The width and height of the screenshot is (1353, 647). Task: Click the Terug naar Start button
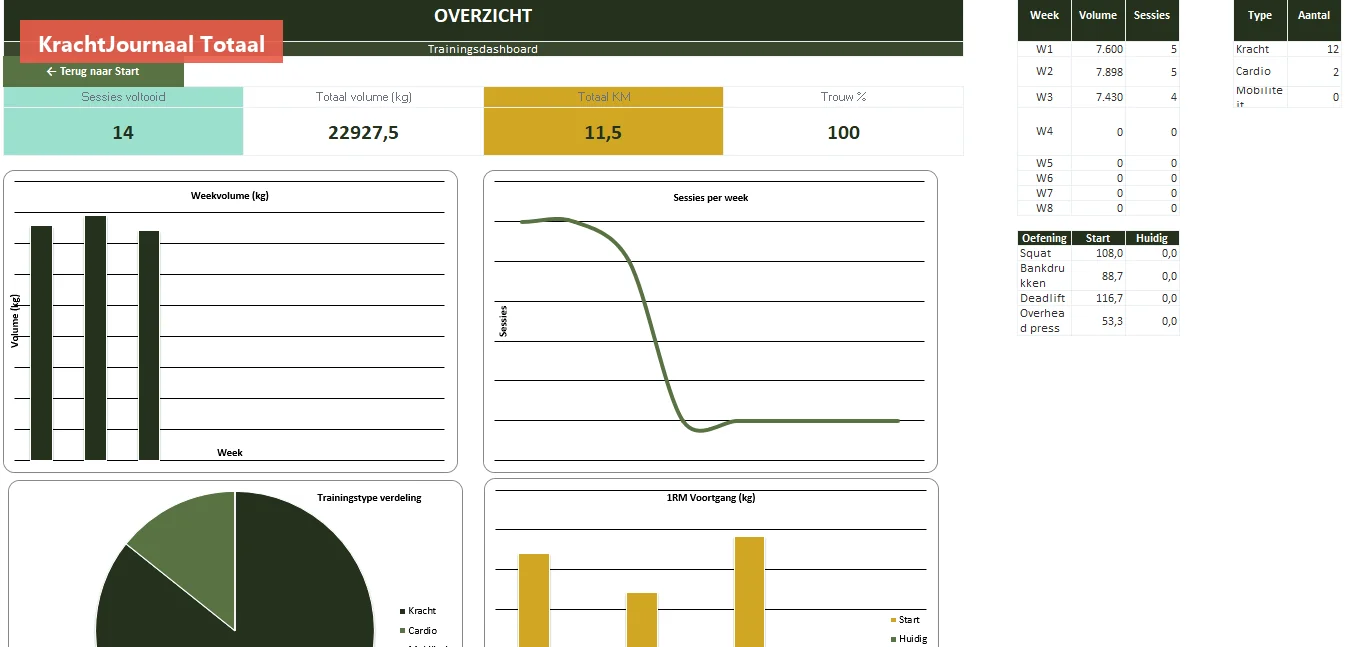93,72
